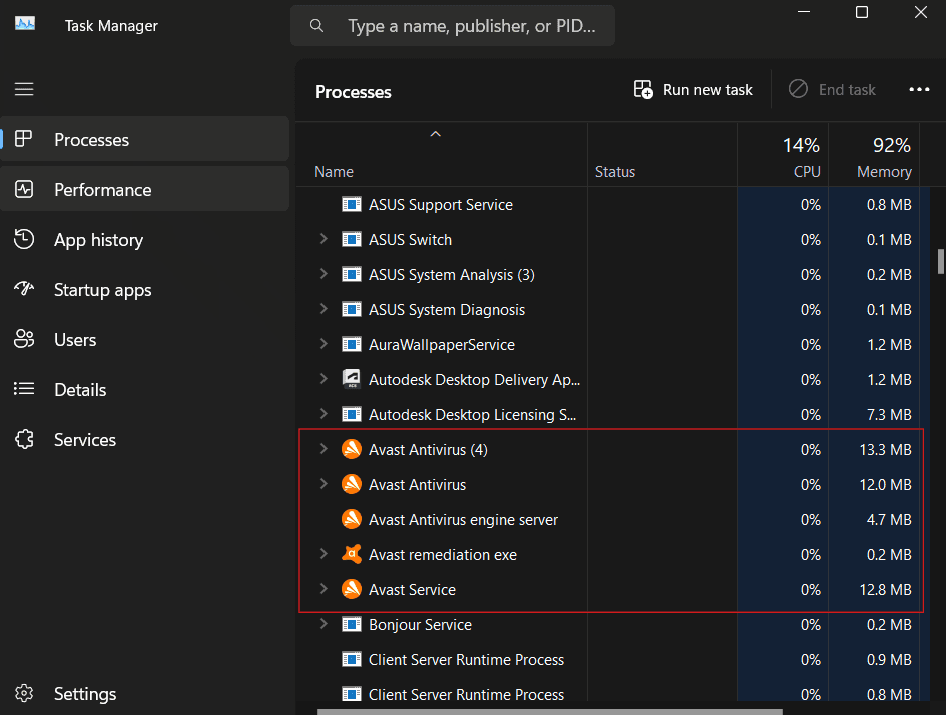Expand the ASUS Switch process group
This screenshot has height=715, width=946.
click(323, 239)
